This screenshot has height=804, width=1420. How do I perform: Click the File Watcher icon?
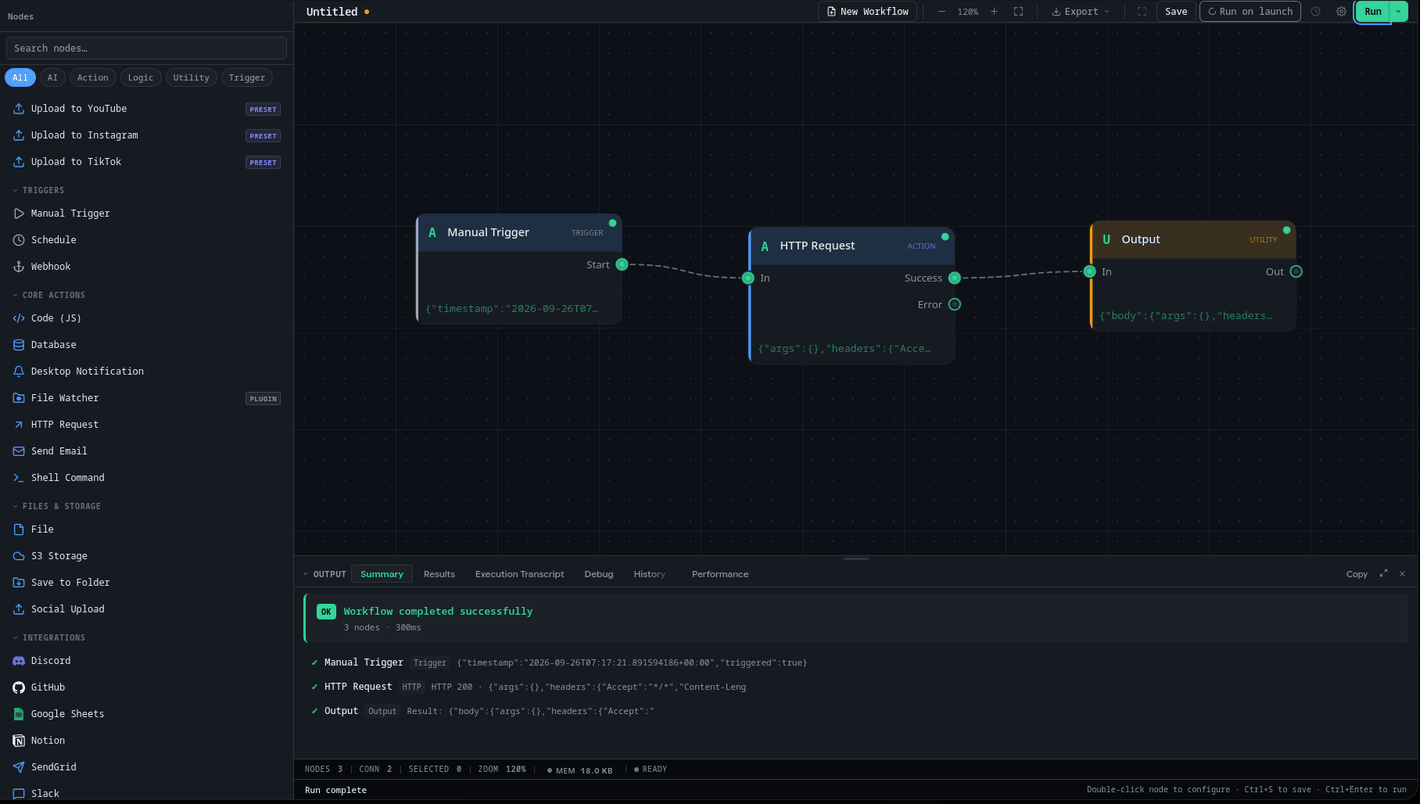tap(18, 398)
